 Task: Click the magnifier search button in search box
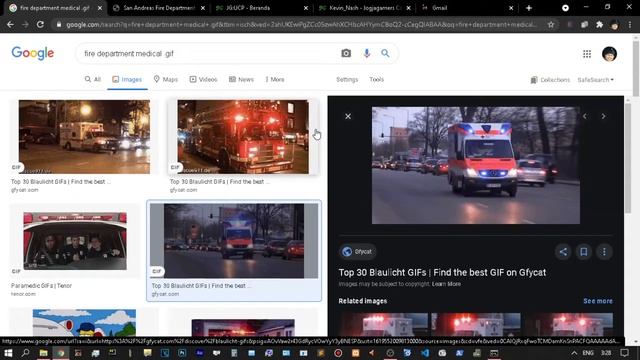click(385, 53)
